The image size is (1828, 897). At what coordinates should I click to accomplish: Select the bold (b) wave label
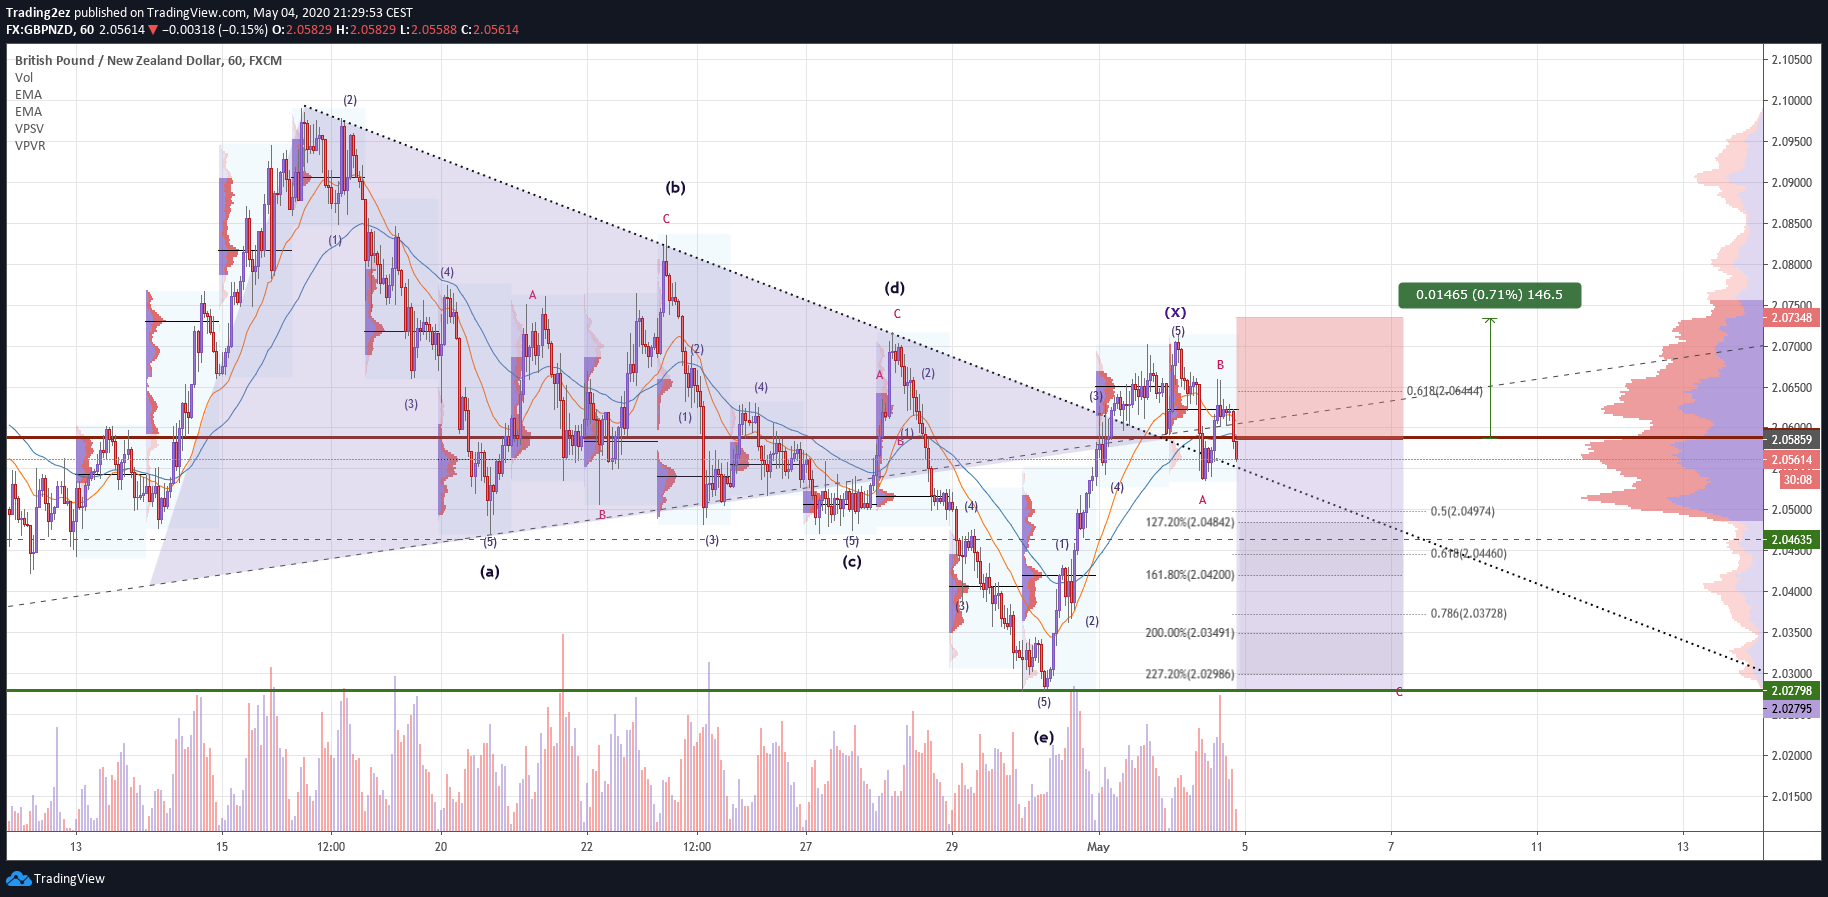point(675,188)
